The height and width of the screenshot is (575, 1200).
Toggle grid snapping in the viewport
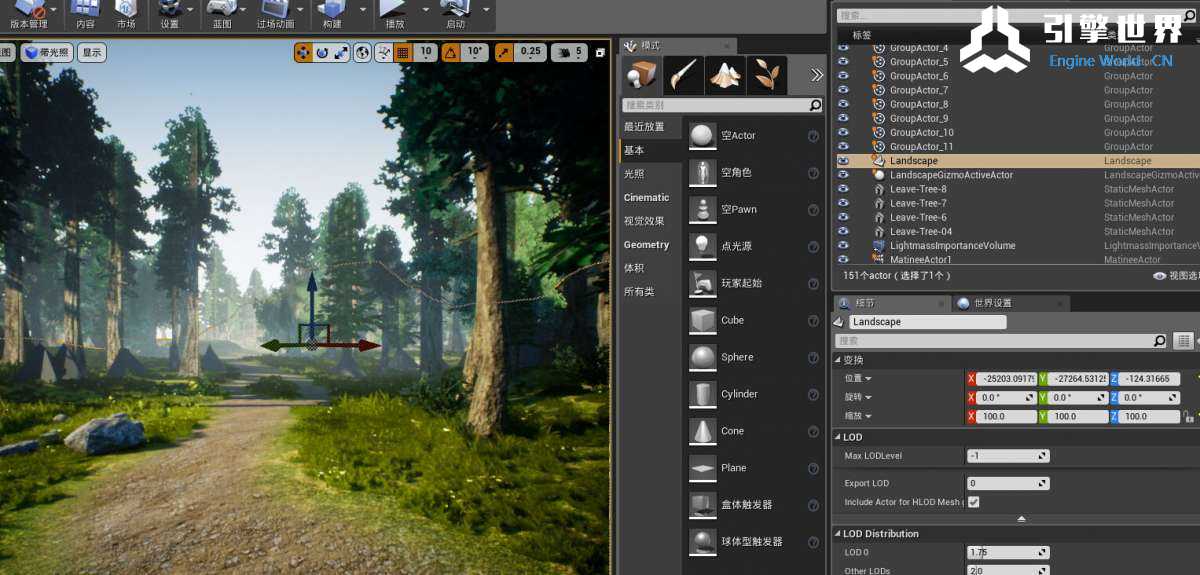pyautogui.click(x=402, y=52)
